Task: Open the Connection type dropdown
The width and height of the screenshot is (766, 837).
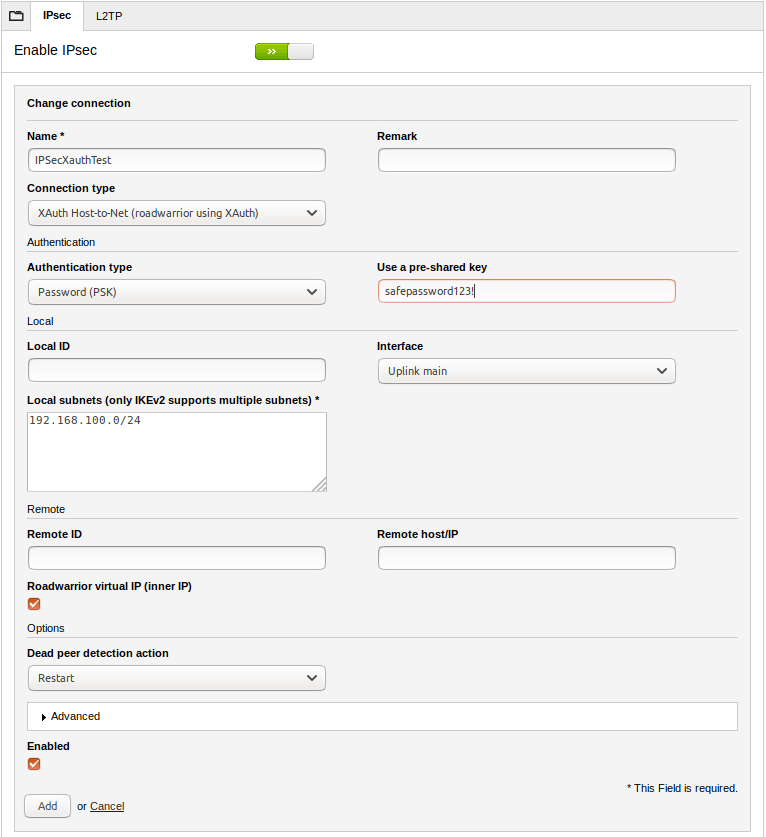Action: 176,213
